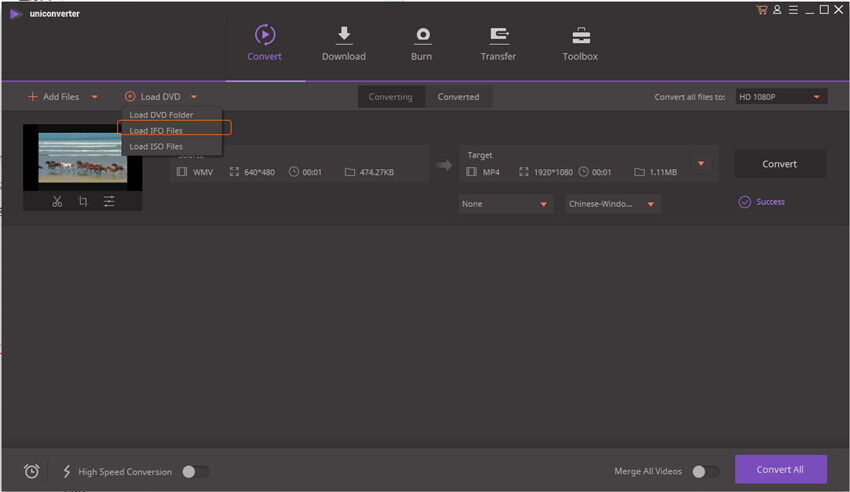Image resolution: width=850 pixels, height=492 pixels.
Task: Click the crop icon under thumbnail
Action: point(83,201)
